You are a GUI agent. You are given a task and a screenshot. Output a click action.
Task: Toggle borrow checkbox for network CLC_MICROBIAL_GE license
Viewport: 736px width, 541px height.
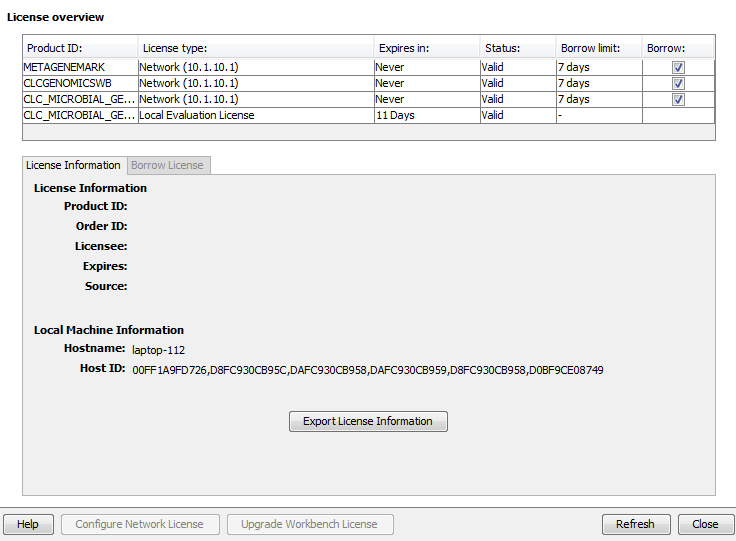point(678,99)
